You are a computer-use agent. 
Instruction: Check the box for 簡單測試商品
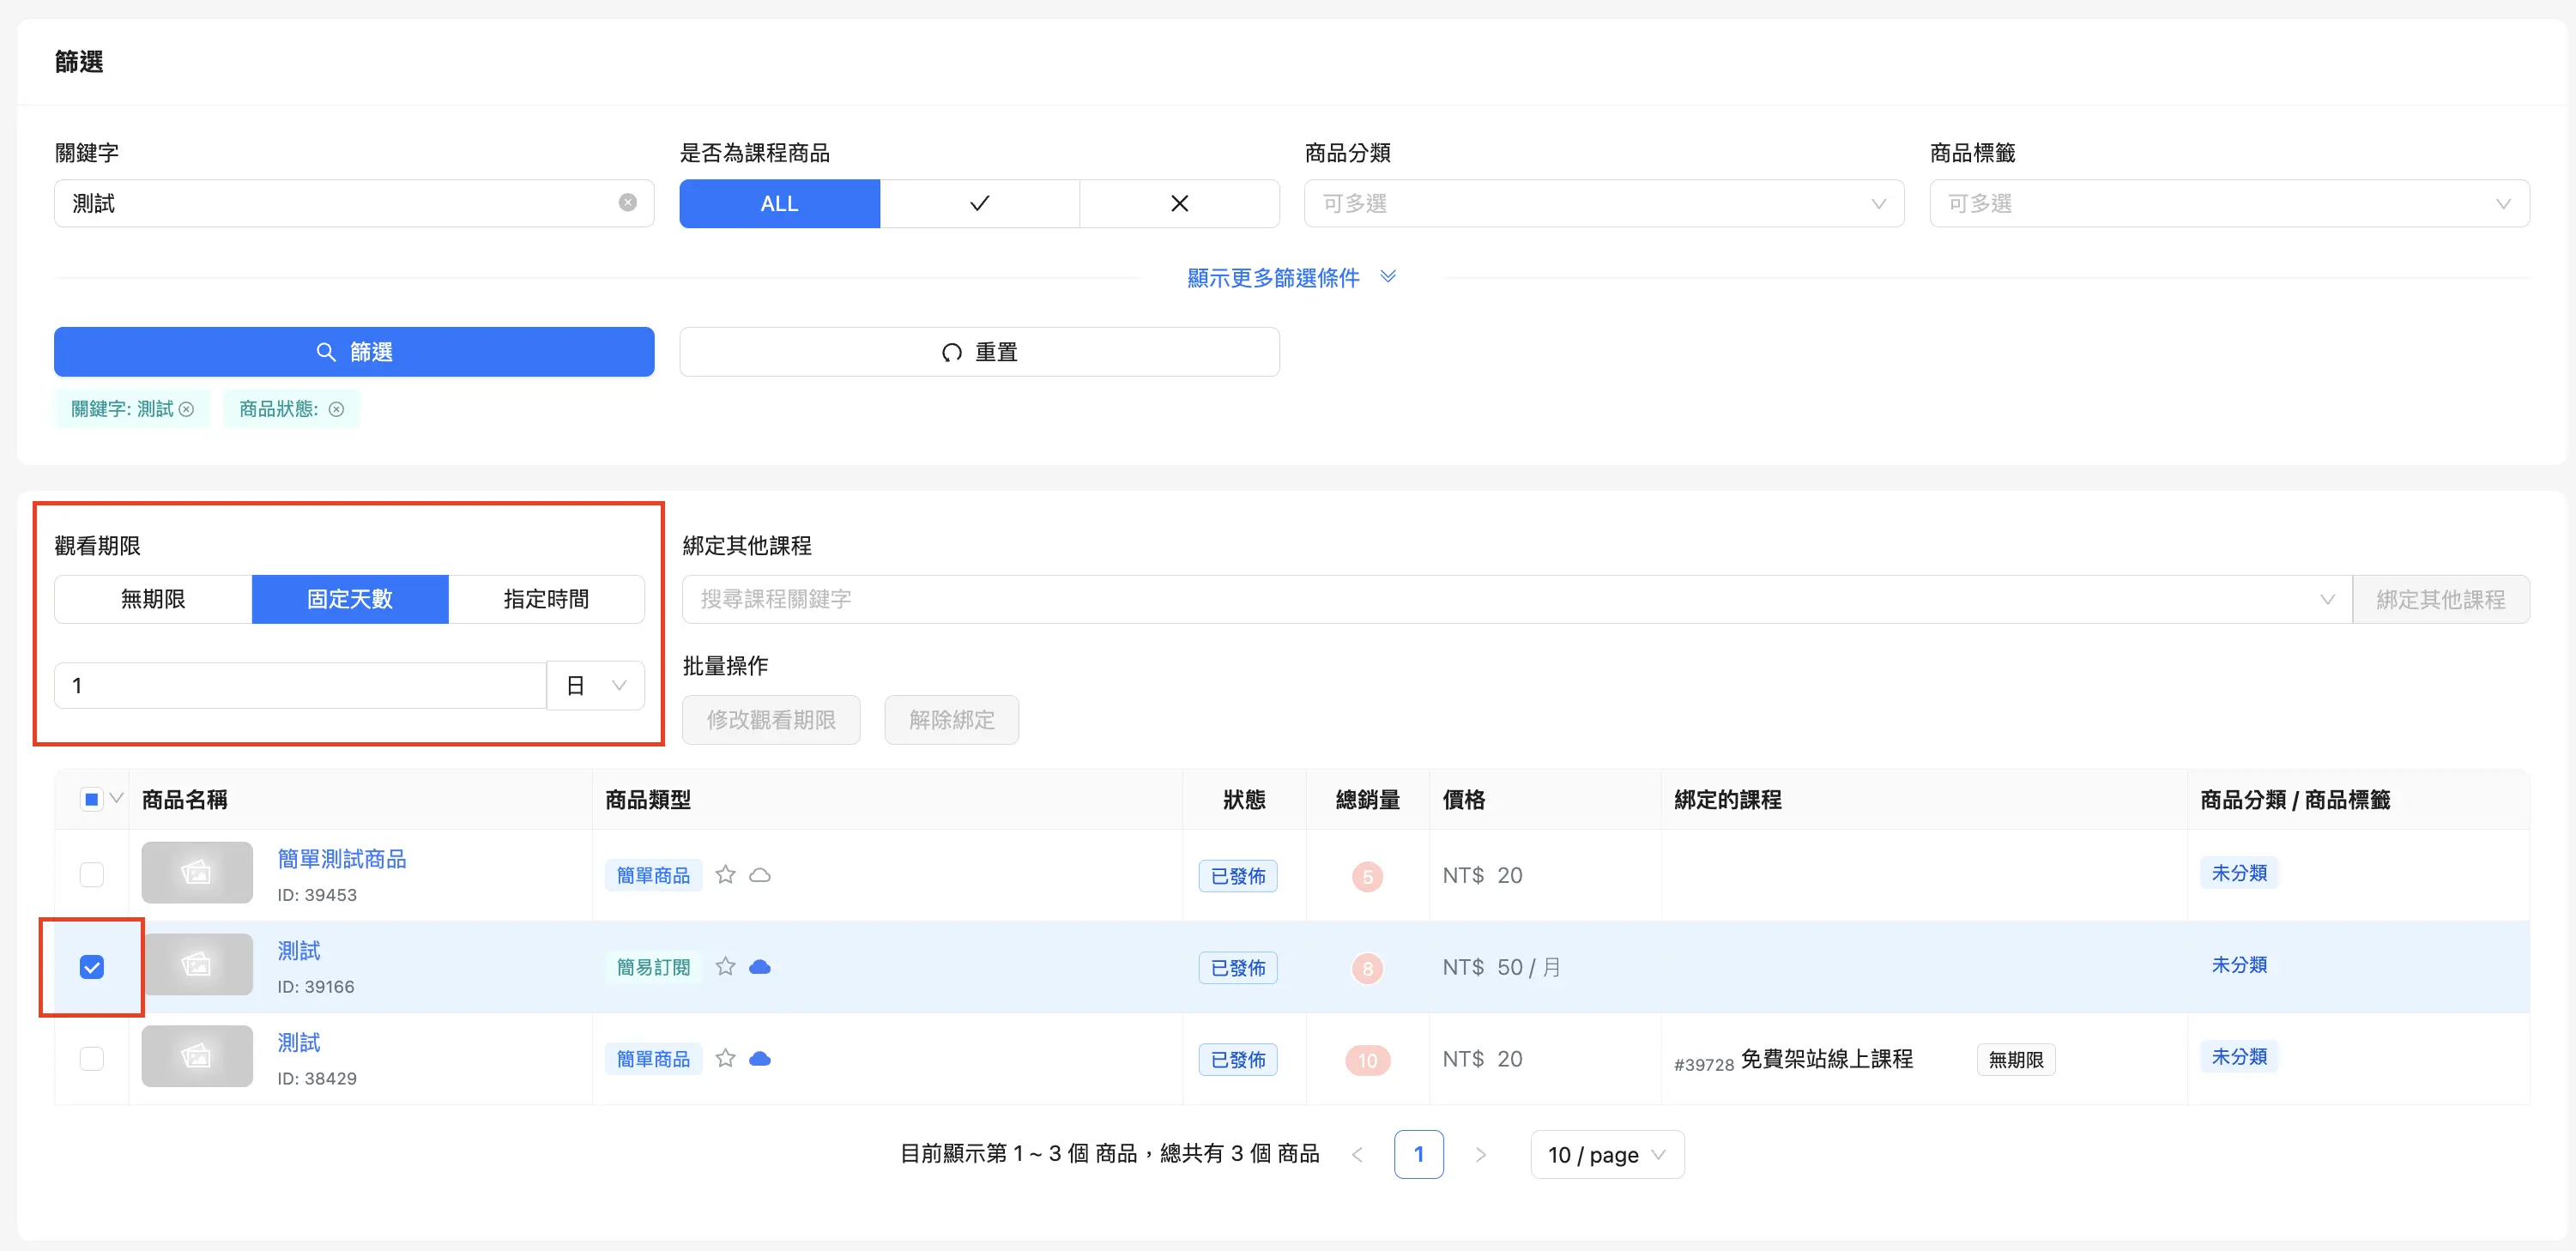point(92,875)
